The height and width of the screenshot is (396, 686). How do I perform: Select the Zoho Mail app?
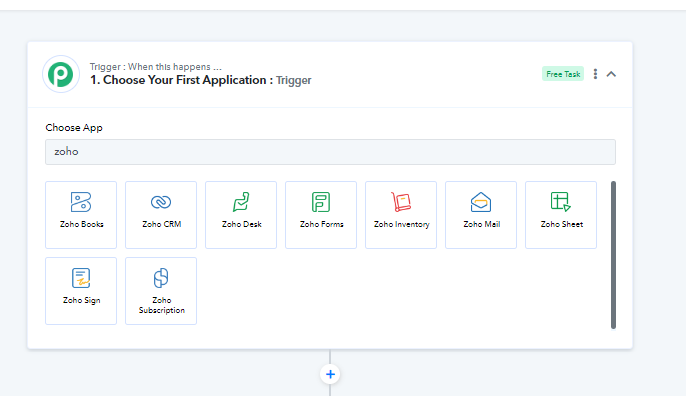481,215
